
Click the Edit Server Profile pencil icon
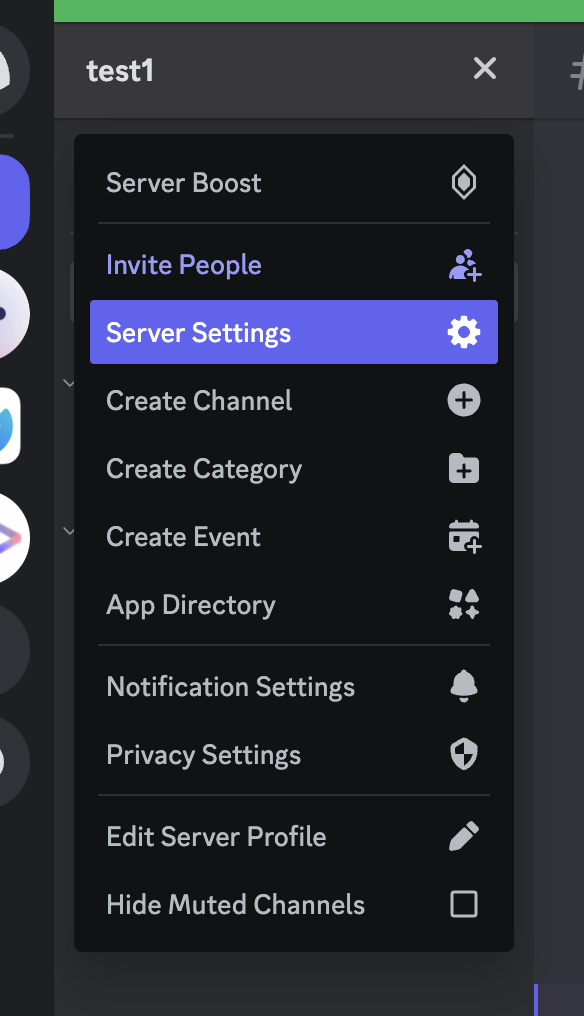click(463, 836)
